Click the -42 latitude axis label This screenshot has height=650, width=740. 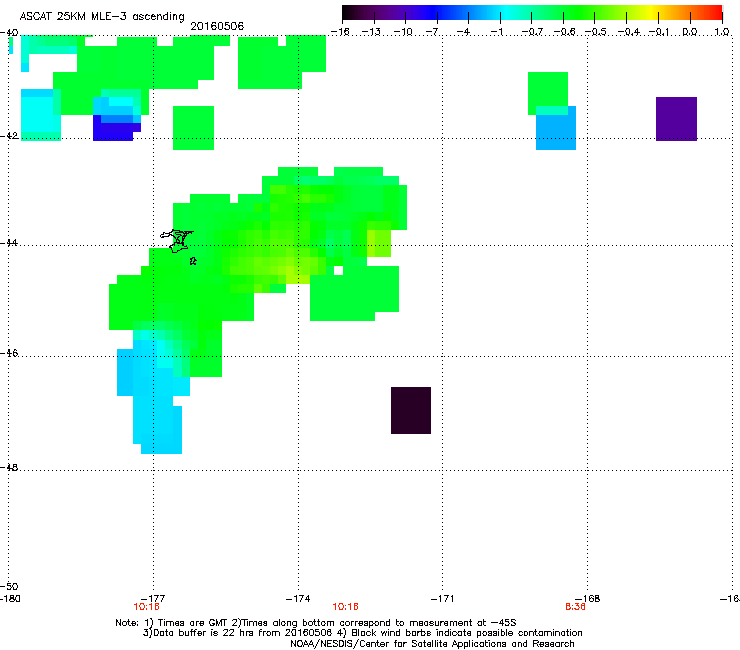click(x=9, y=136)
